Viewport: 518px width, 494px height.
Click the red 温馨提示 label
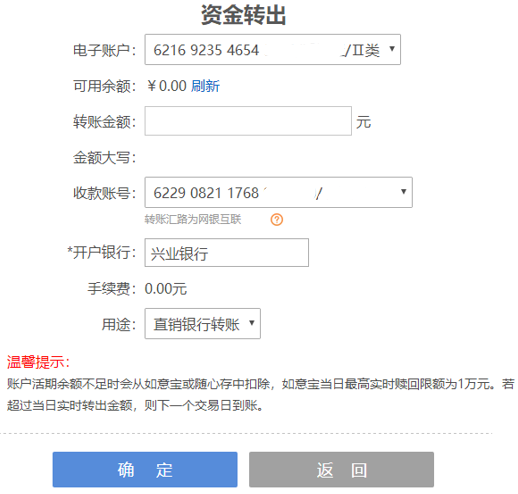(x=39, y=362)
